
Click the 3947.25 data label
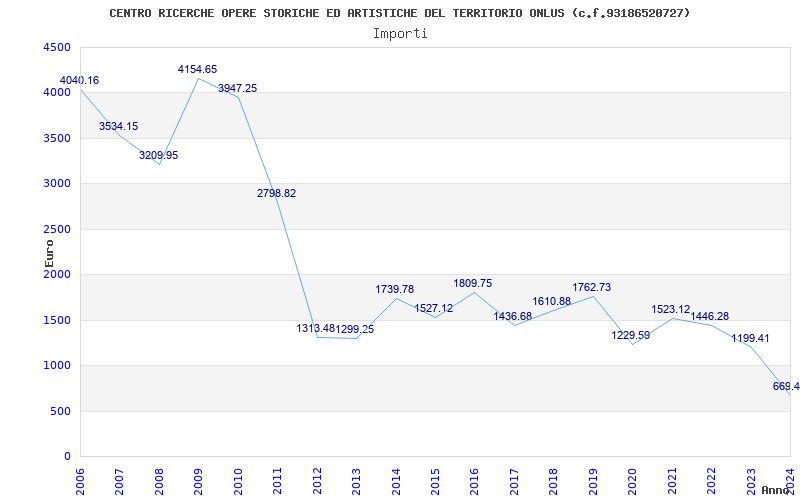238,88
